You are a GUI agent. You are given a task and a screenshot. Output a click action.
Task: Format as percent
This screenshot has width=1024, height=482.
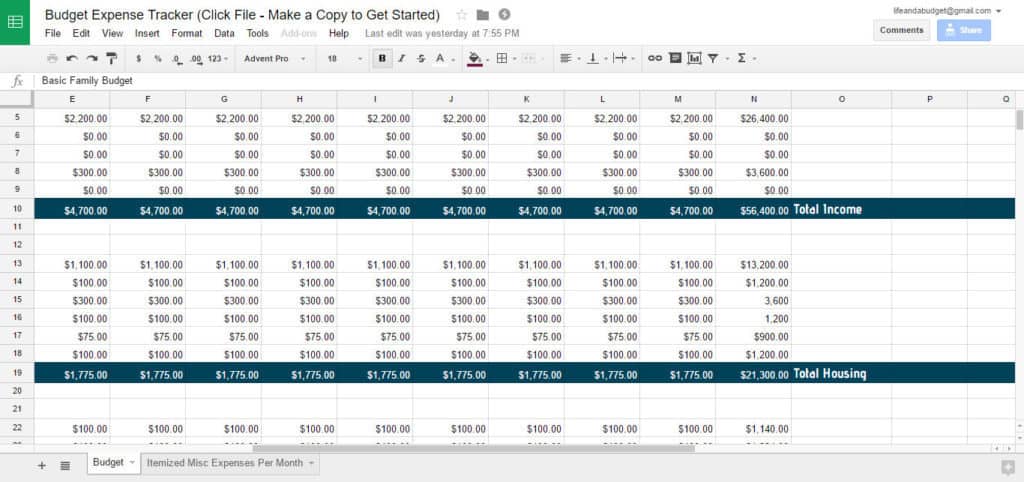(x=157, y=59)
